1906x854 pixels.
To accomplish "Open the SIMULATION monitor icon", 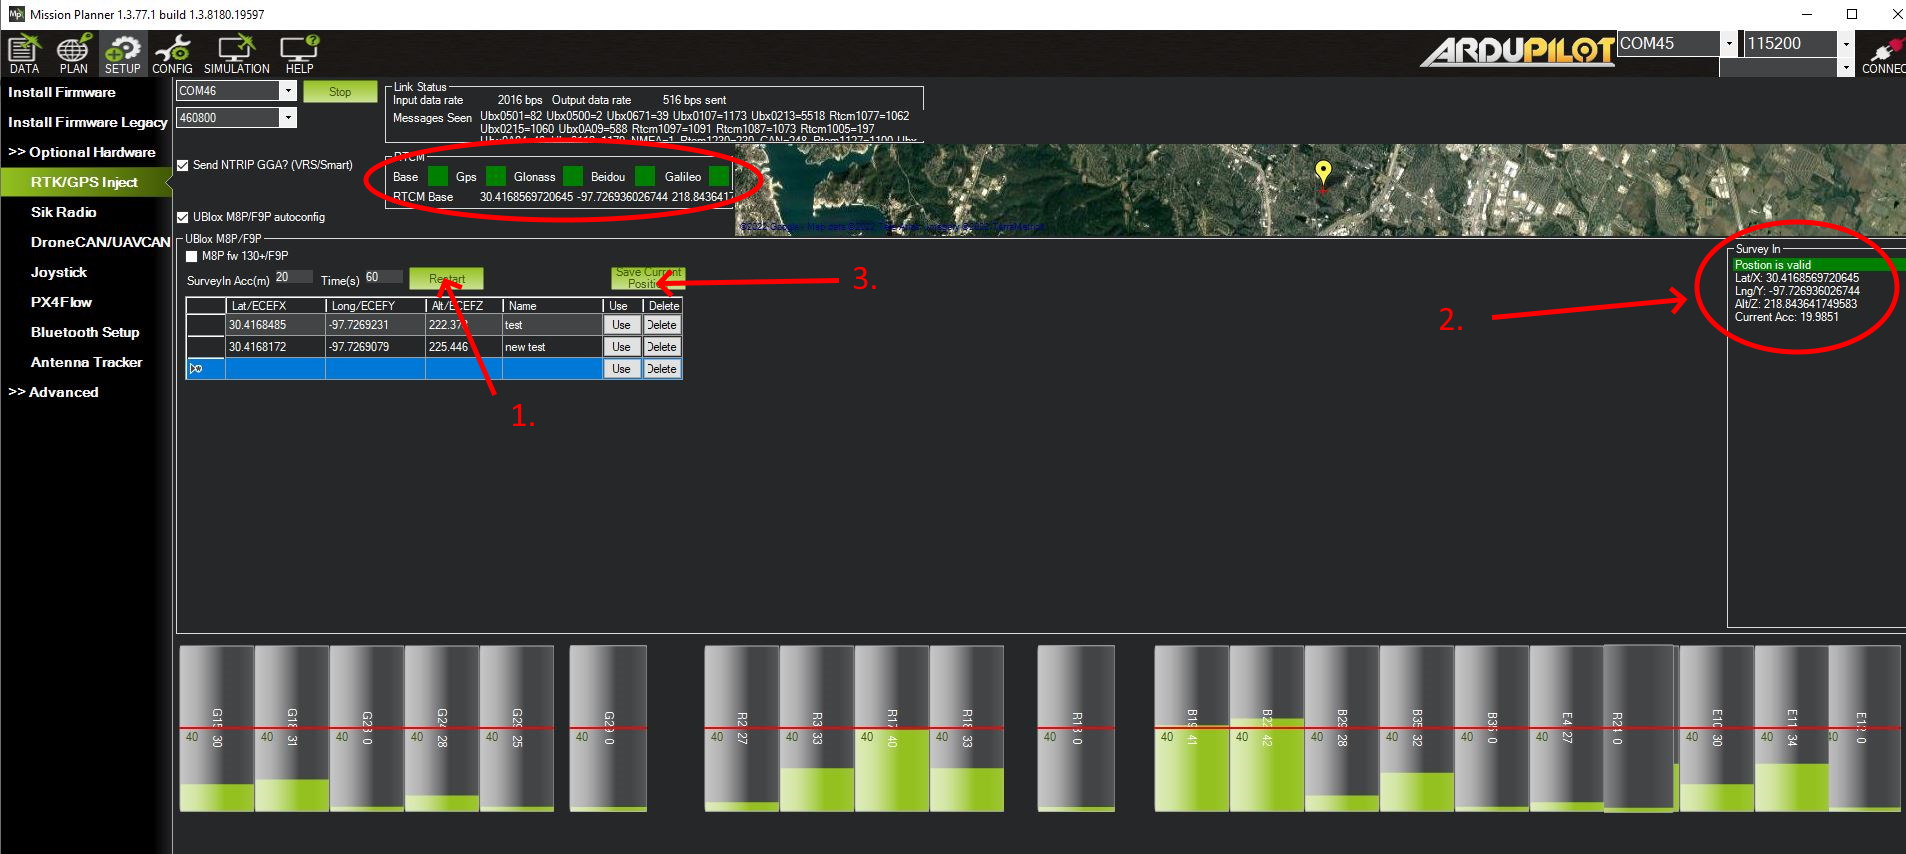I will [x=236, y=54].
